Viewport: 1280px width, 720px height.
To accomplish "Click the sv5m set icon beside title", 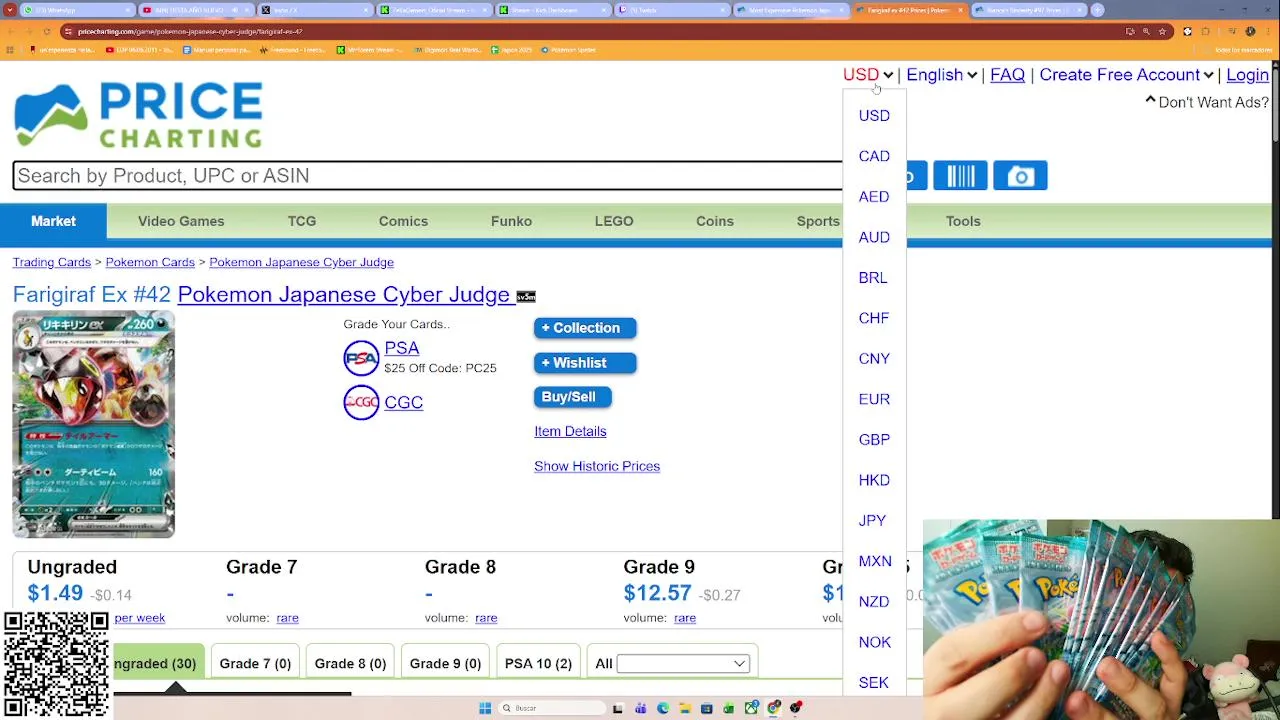I will pos(526,296).
